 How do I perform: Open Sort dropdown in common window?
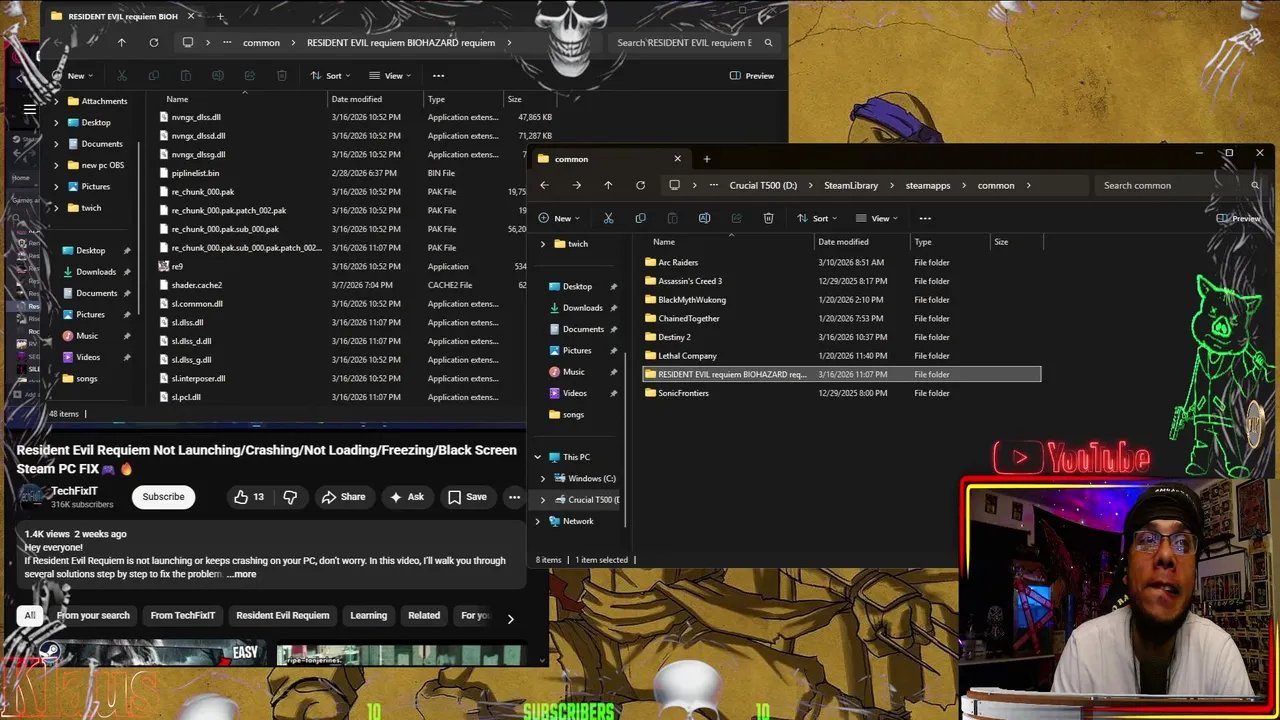[x=819, y=218]
